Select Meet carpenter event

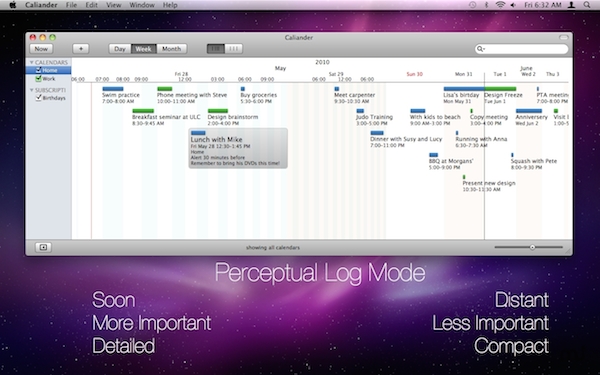coord(354,95)
